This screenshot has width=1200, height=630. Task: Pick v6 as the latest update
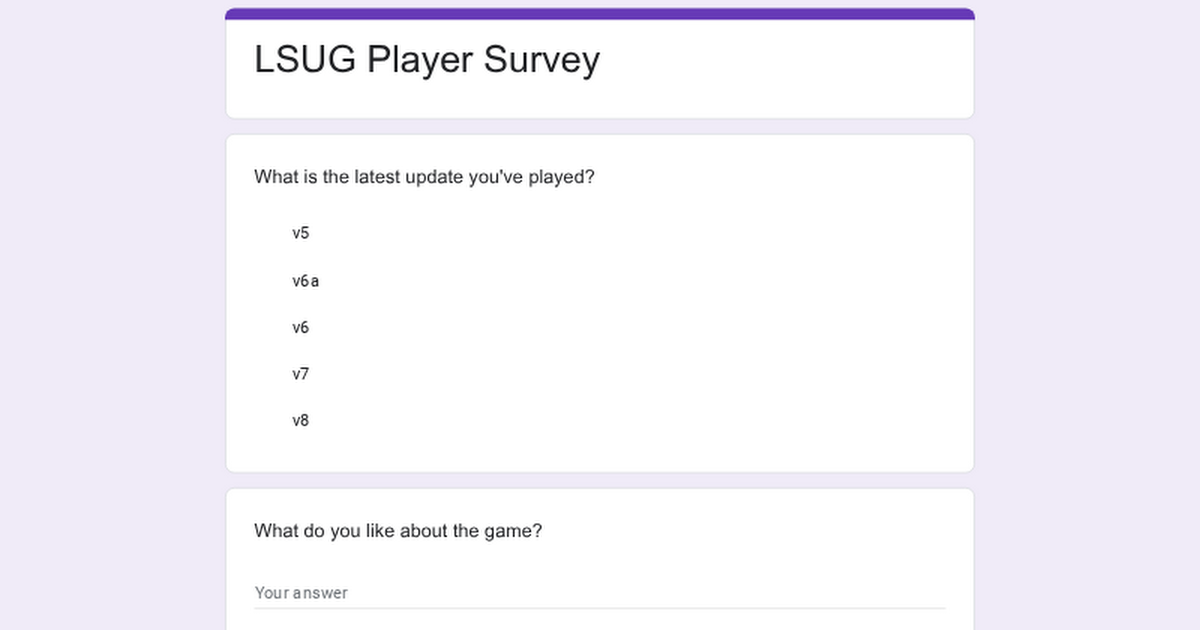301,327
